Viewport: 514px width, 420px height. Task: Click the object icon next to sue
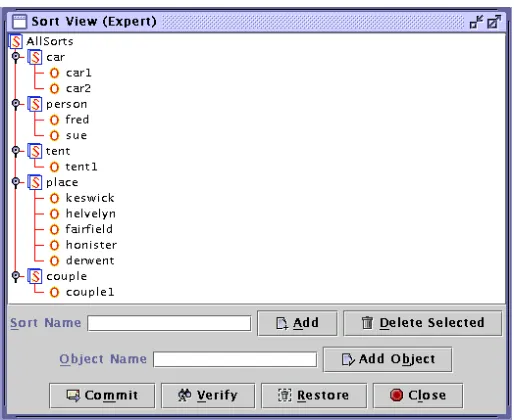coord(54,135)
